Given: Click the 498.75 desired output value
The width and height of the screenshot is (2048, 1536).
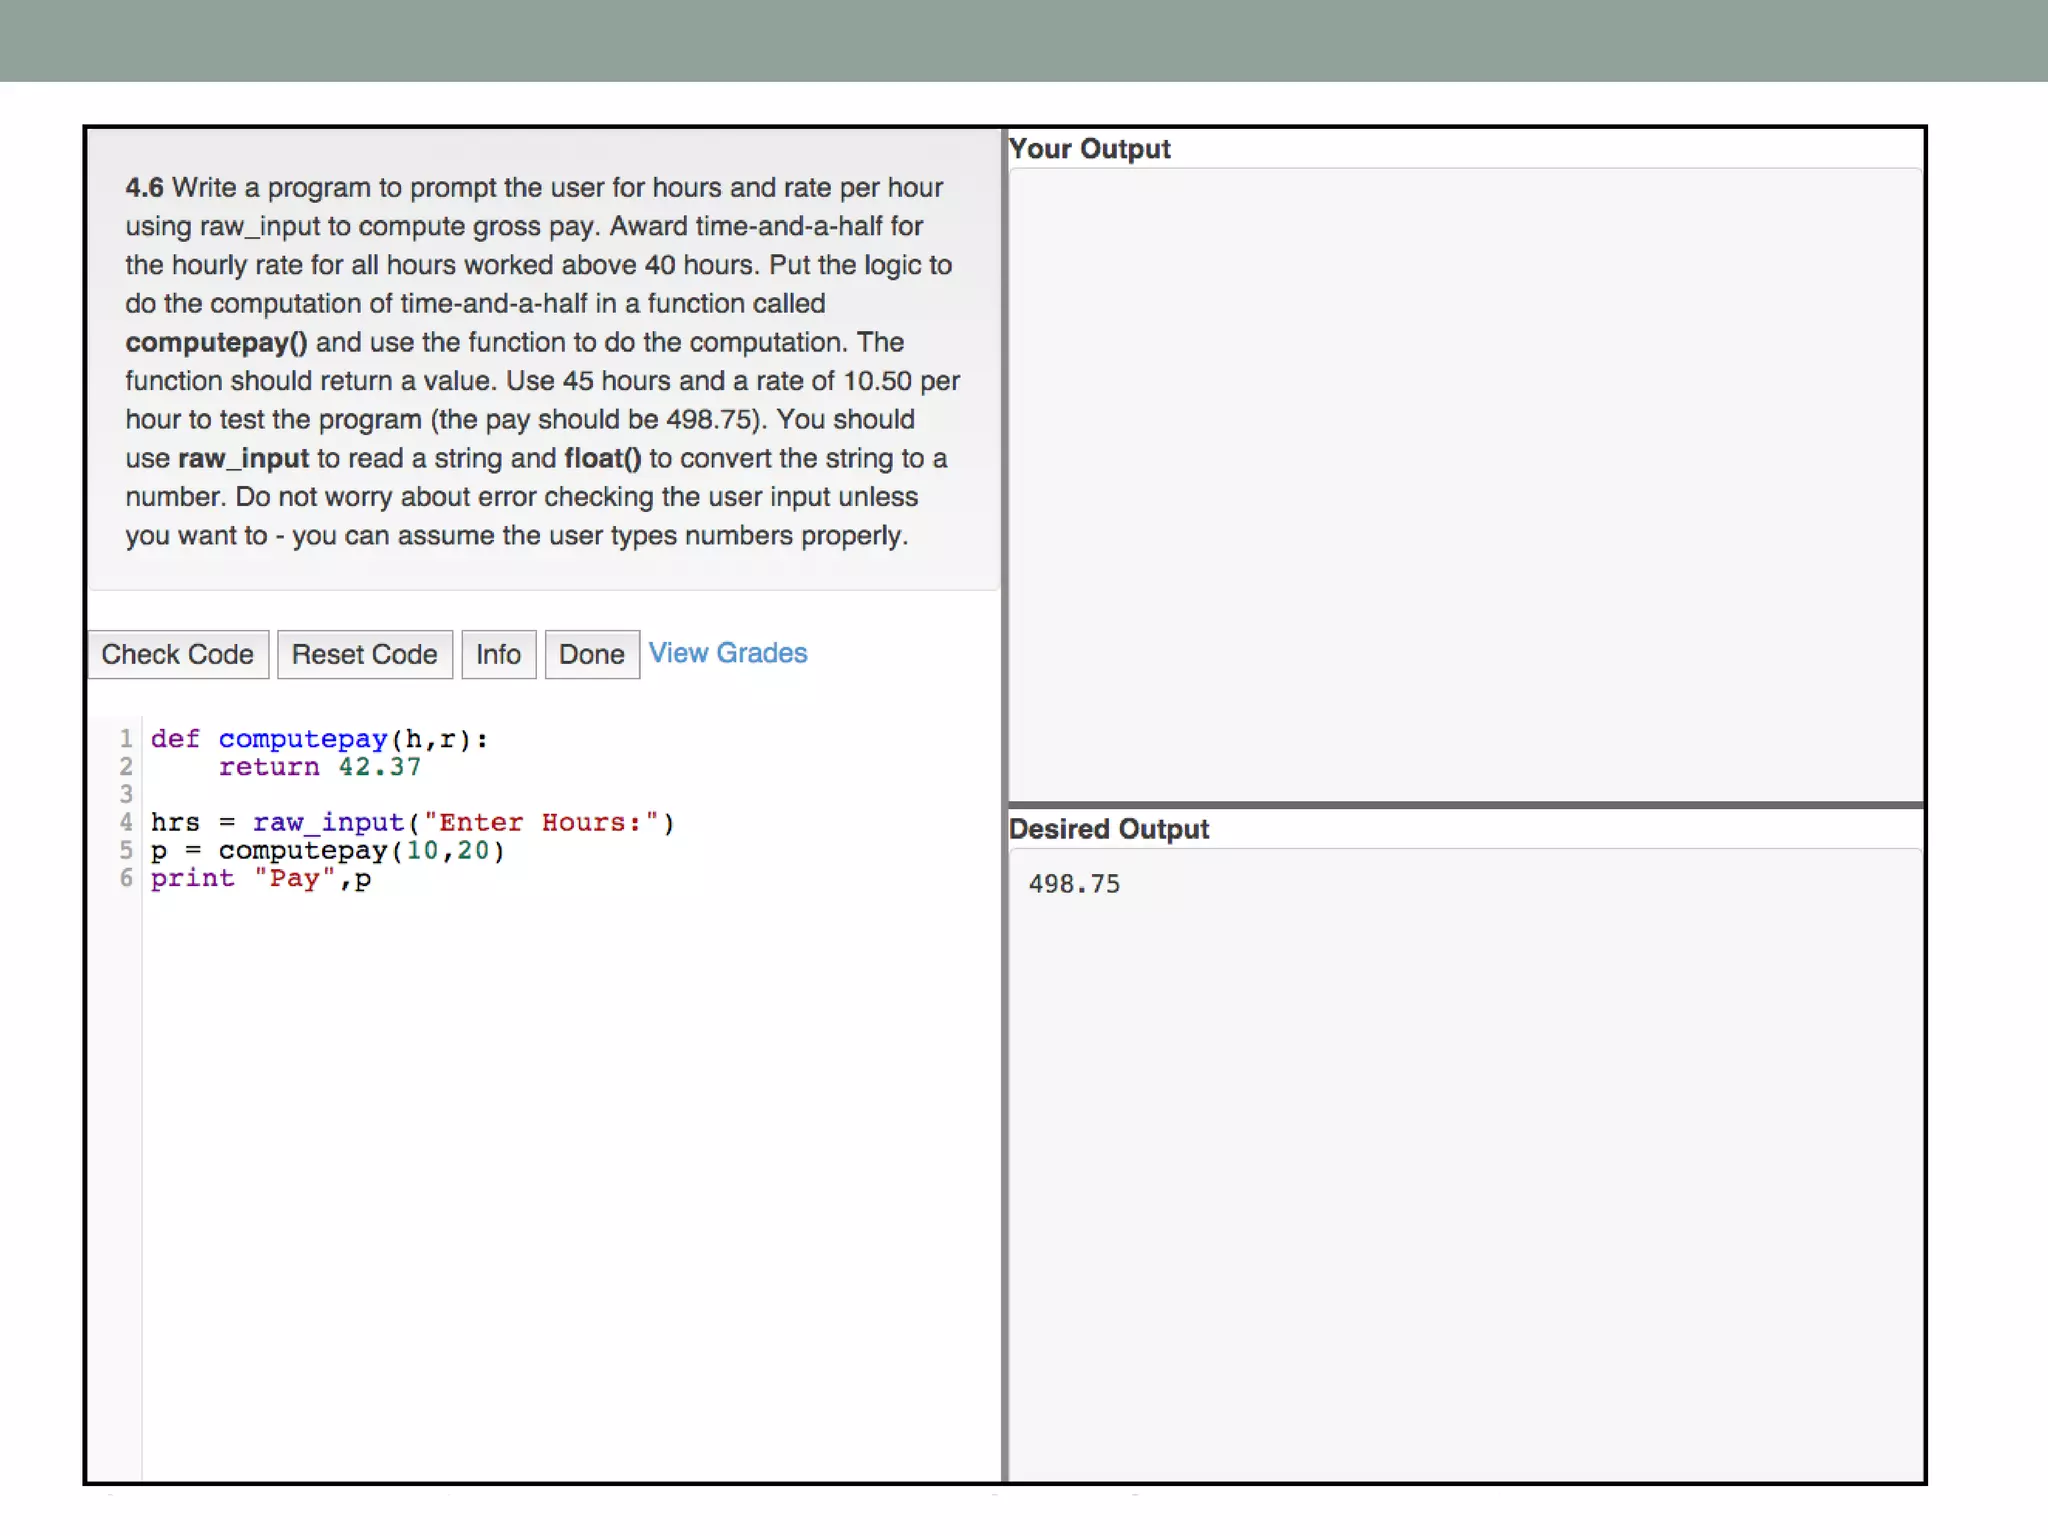Looking at the screenshot, I should pyautogui.click(x=1074, y=884).
